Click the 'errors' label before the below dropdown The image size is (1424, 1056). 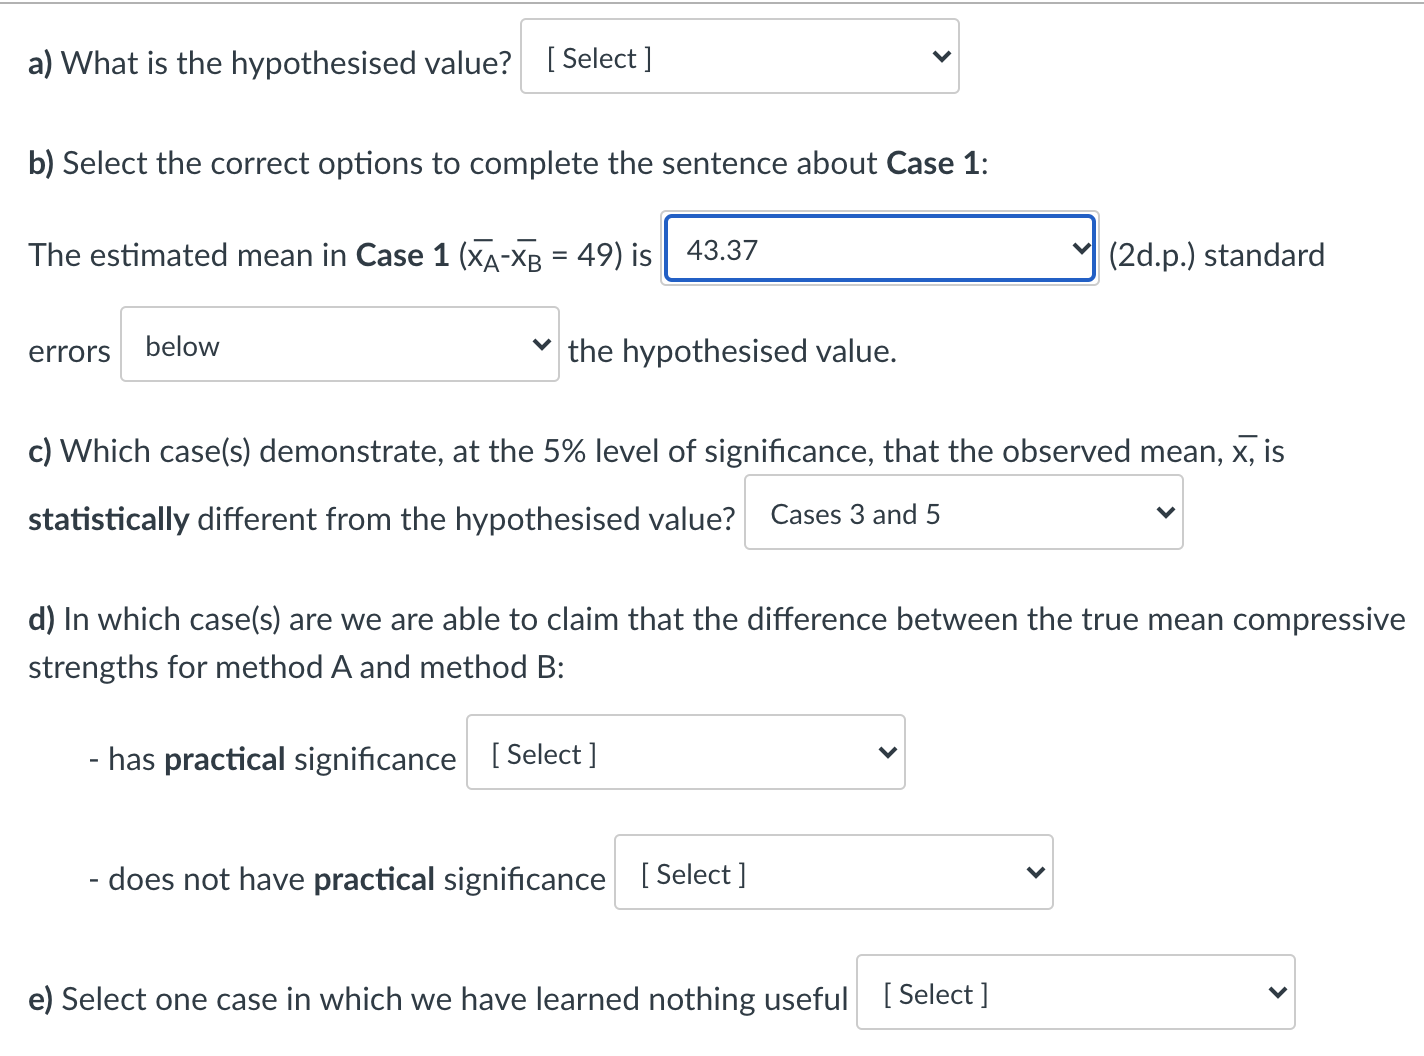[x=69, y=351]
